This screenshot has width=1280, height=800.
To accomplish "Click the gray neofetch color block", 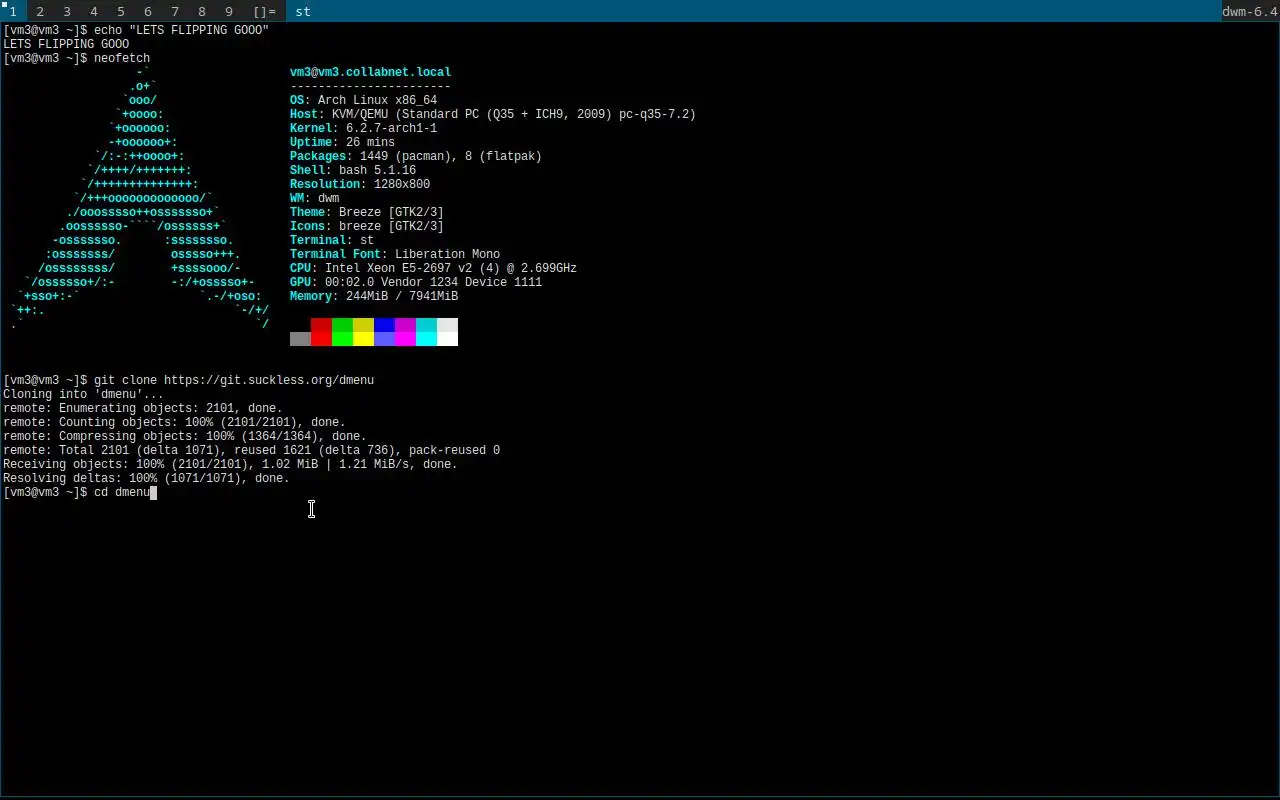I will coord(300,339).
